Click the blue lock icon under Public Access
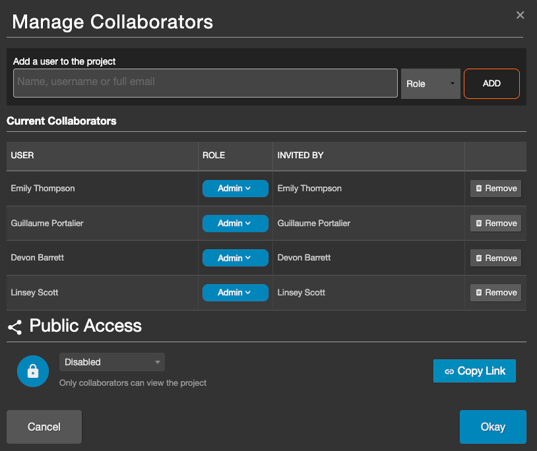537x451 pixels. coord(33,371)
